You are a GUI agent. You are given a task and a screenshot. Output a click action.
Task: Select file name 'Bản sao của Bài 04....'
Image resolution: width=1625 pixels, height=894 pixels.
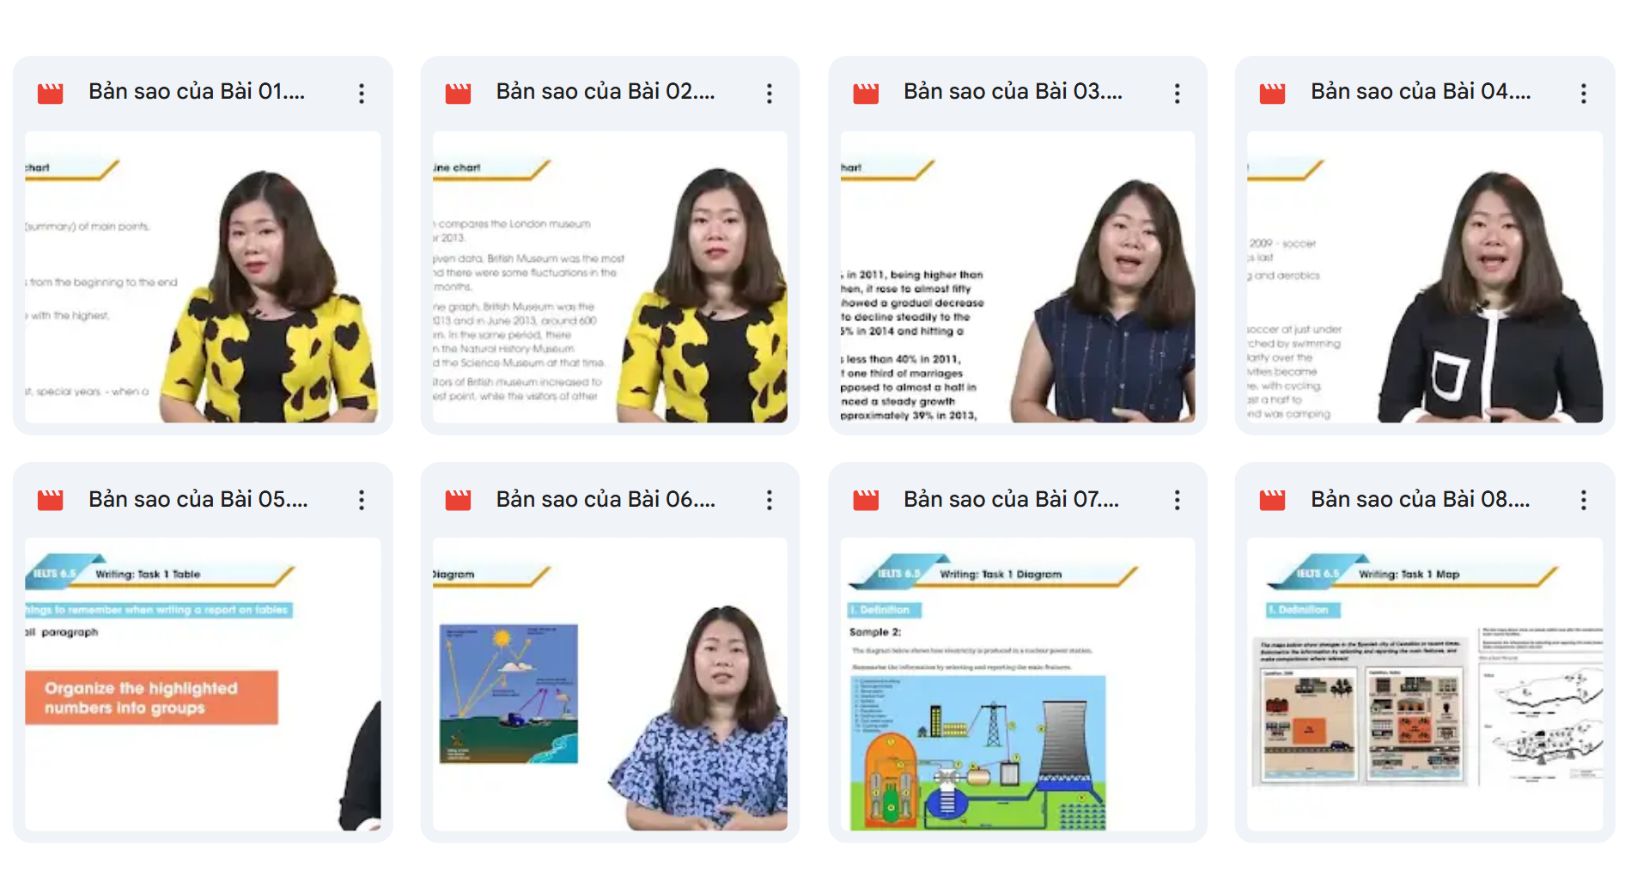pos(1421,92)
